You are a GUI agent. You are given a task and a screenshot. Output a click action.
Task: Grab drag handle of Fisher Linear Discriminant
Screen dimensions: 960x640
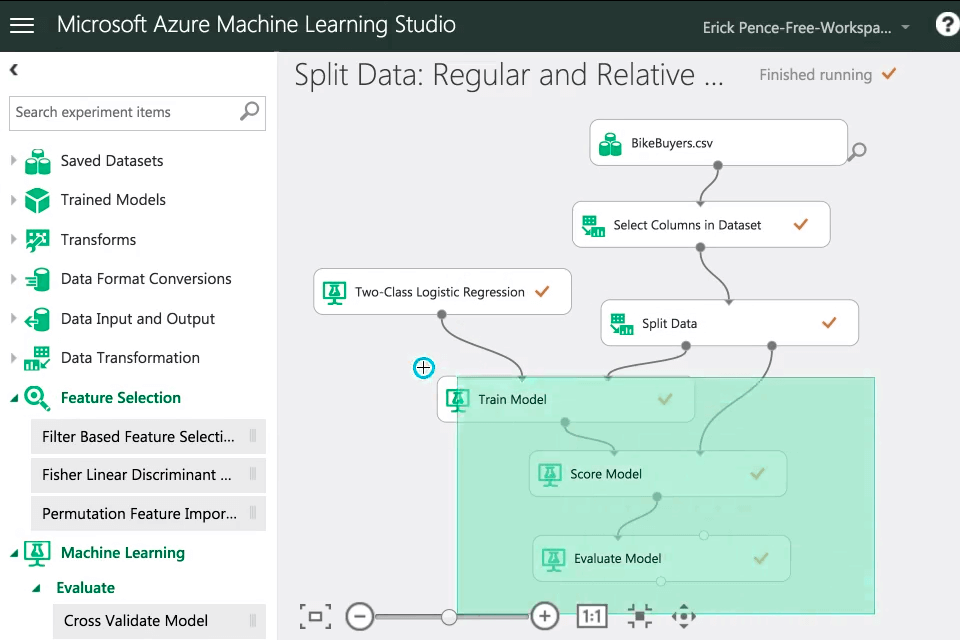point(253,475)
